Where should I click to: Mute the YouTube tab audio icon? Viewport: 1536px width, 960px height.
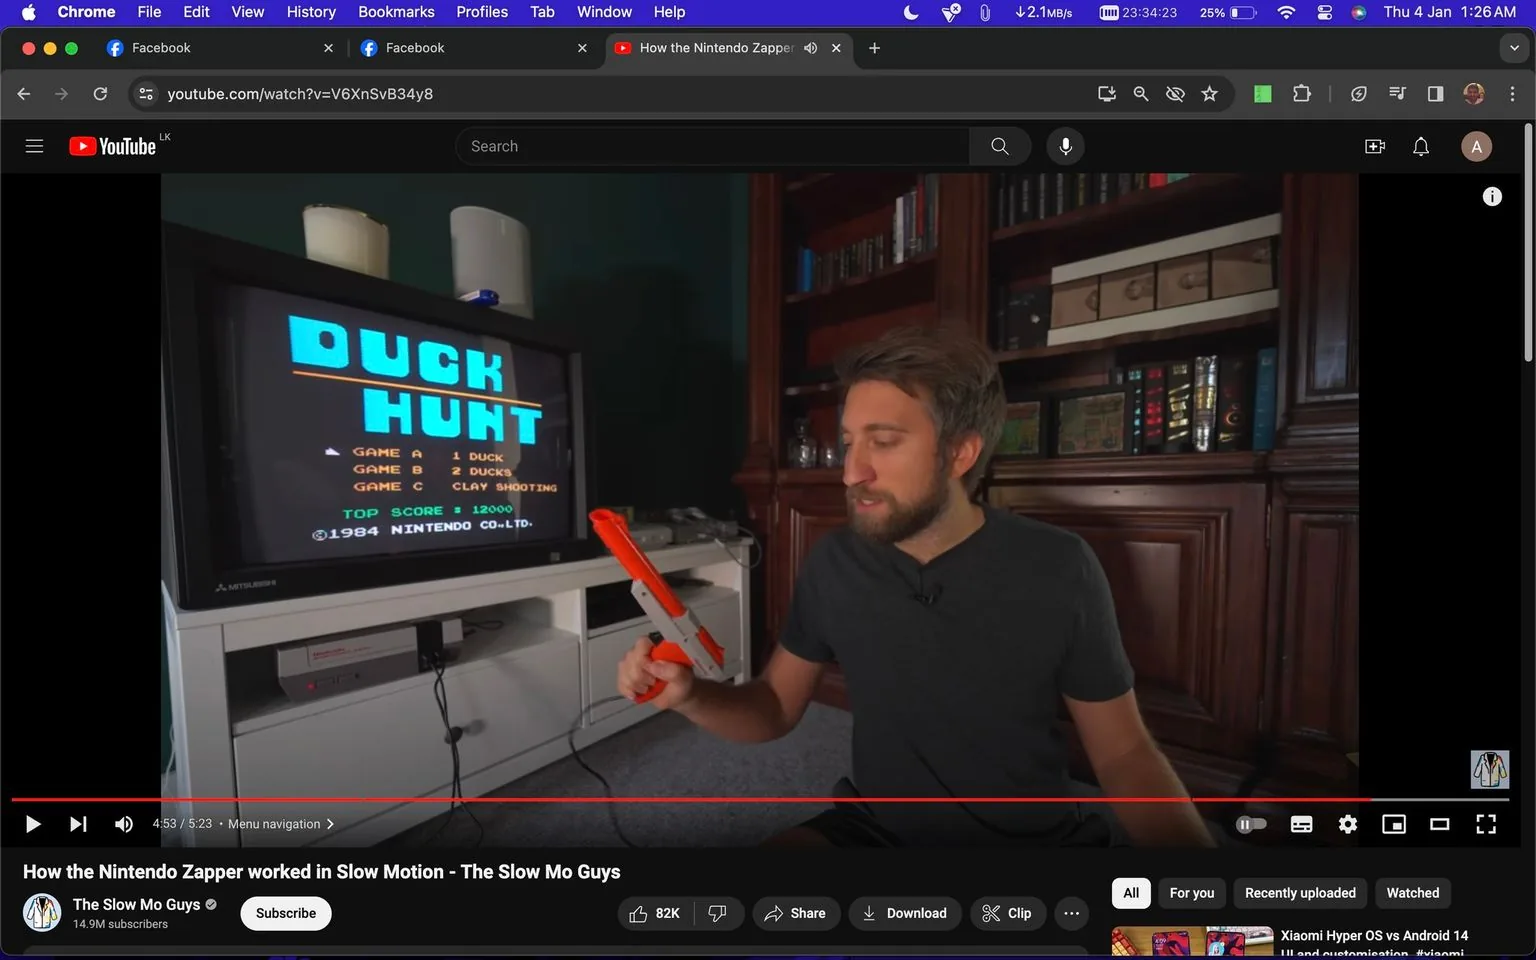pos(810,47)
